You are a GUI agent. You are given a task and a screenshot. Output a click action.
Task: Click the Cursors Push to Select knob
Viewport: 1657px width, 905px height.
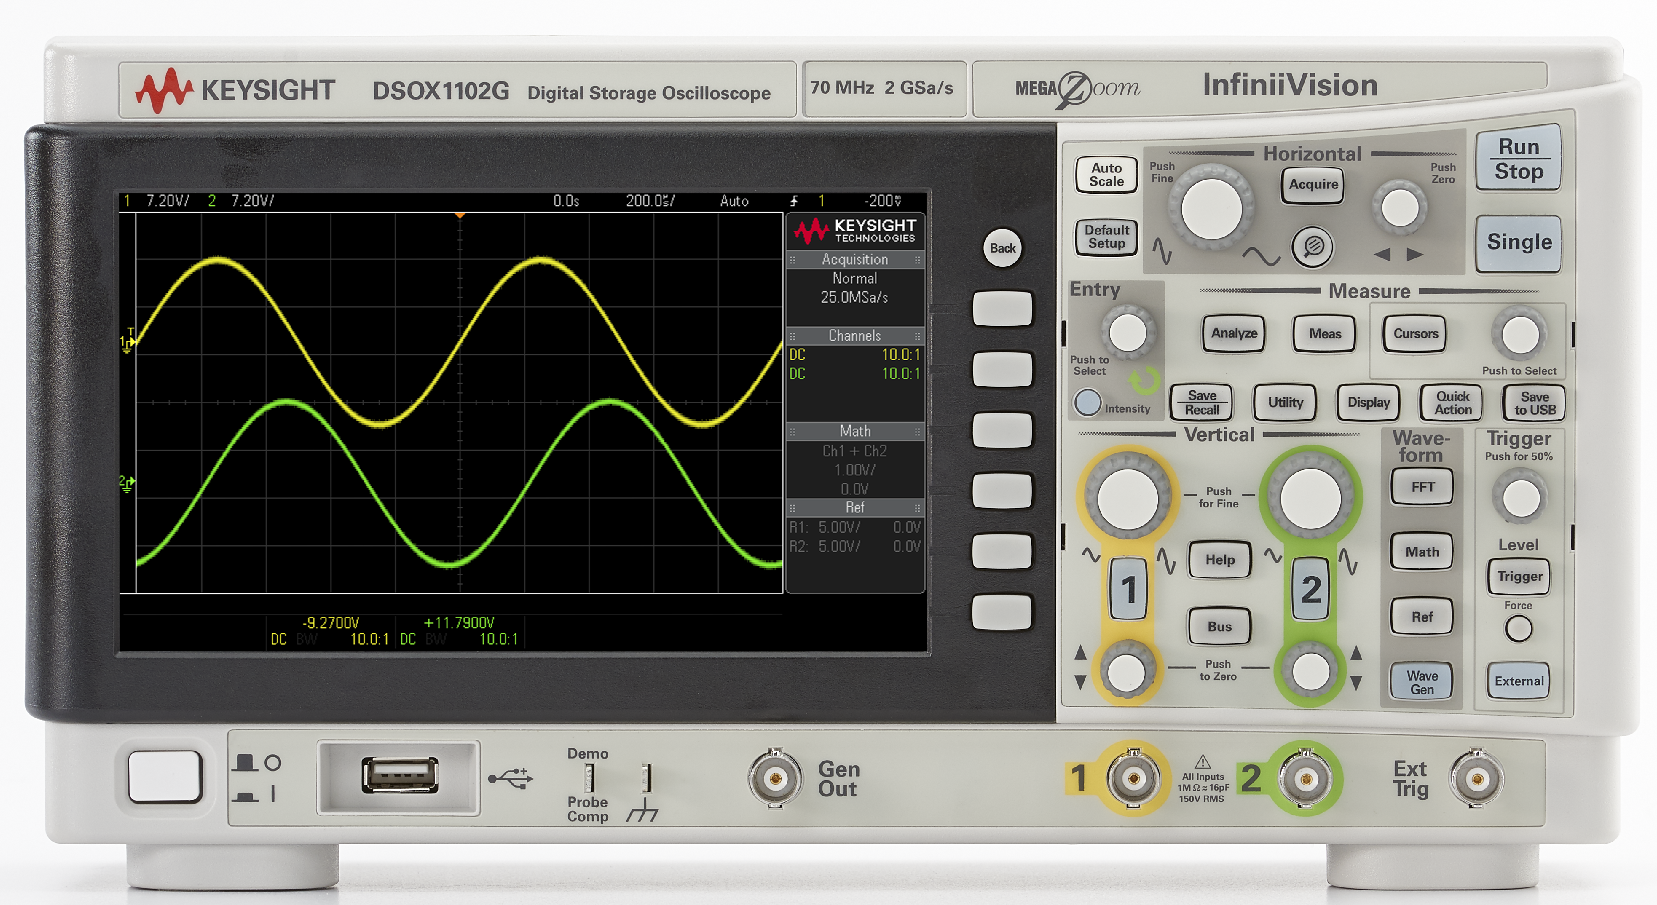(1520, 335)
